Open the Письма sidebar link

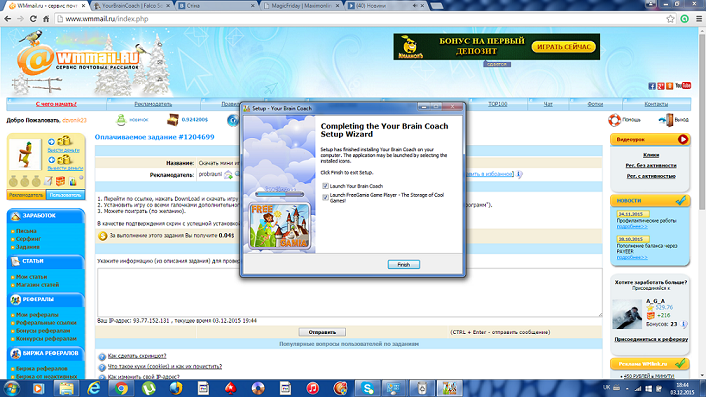(26, 231)
